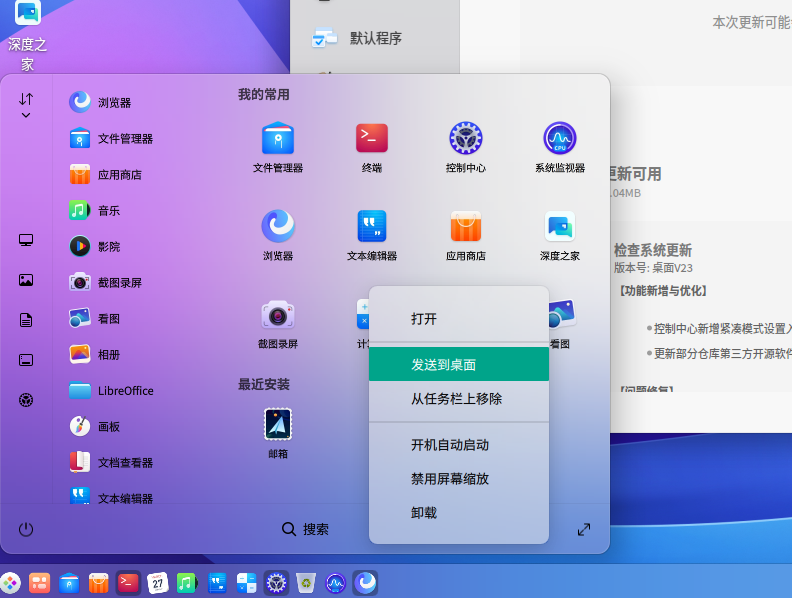Launch 系统监视器 from 我的常用 grid

pyautogui.click(x=560, y=147)
